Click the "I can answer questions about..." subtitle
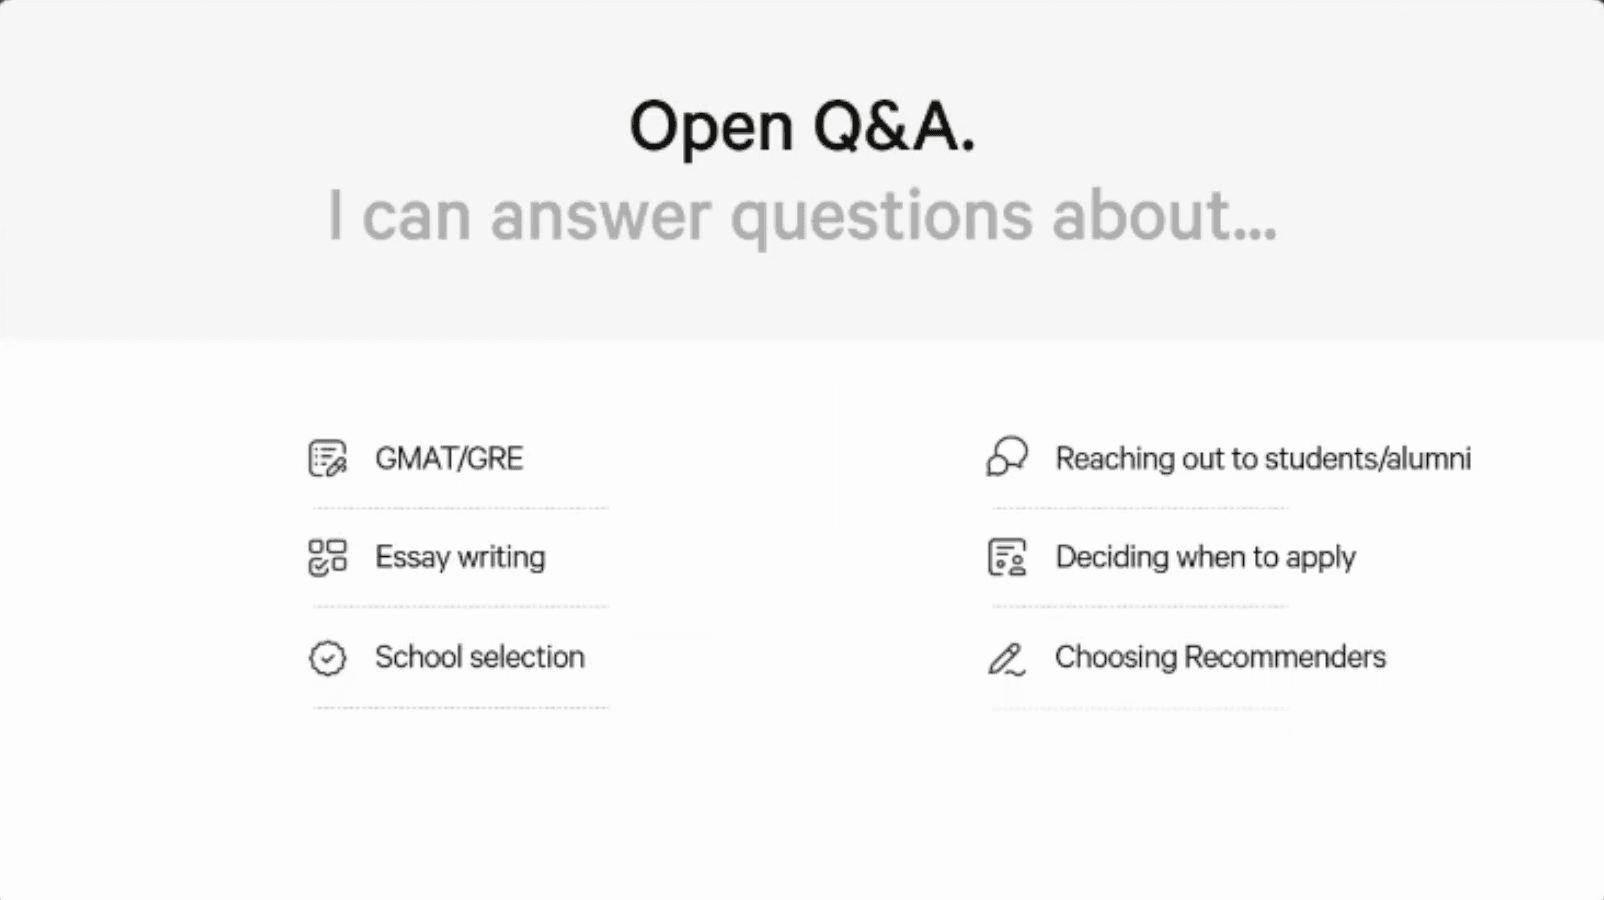Viewport: 1604px width, 900px height. pos(802,215)
